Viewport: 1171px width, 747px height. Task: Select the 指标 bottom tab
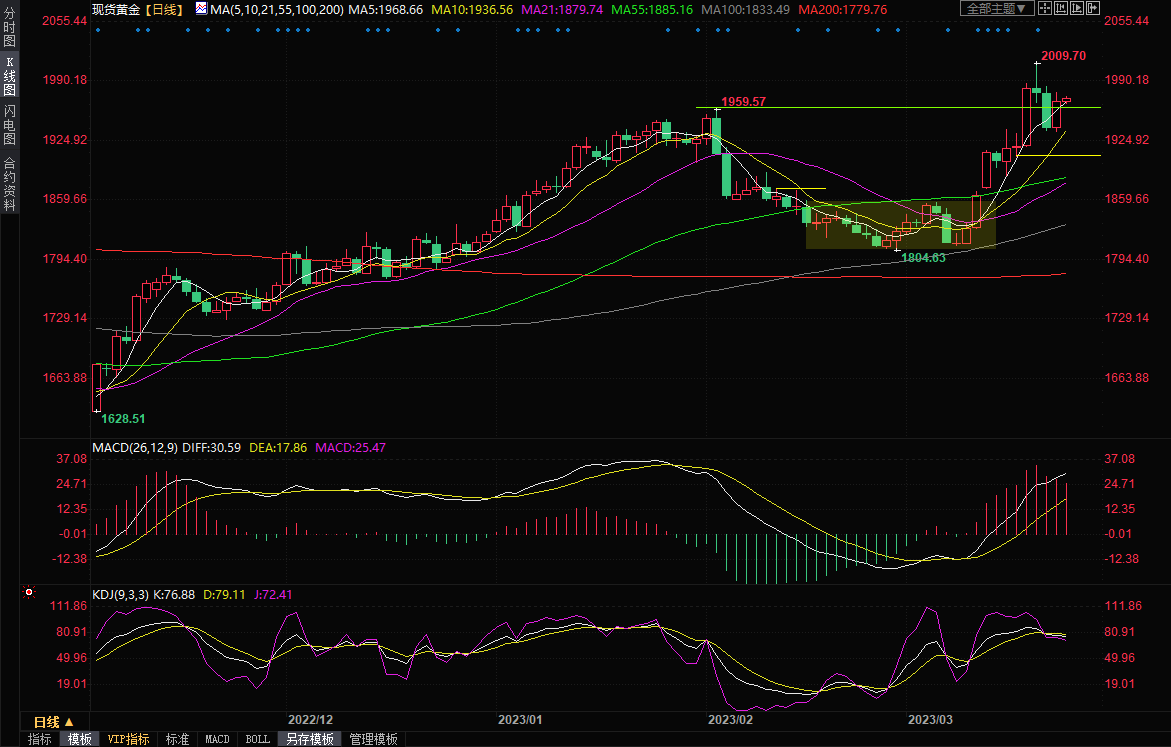tap(40, 739)
